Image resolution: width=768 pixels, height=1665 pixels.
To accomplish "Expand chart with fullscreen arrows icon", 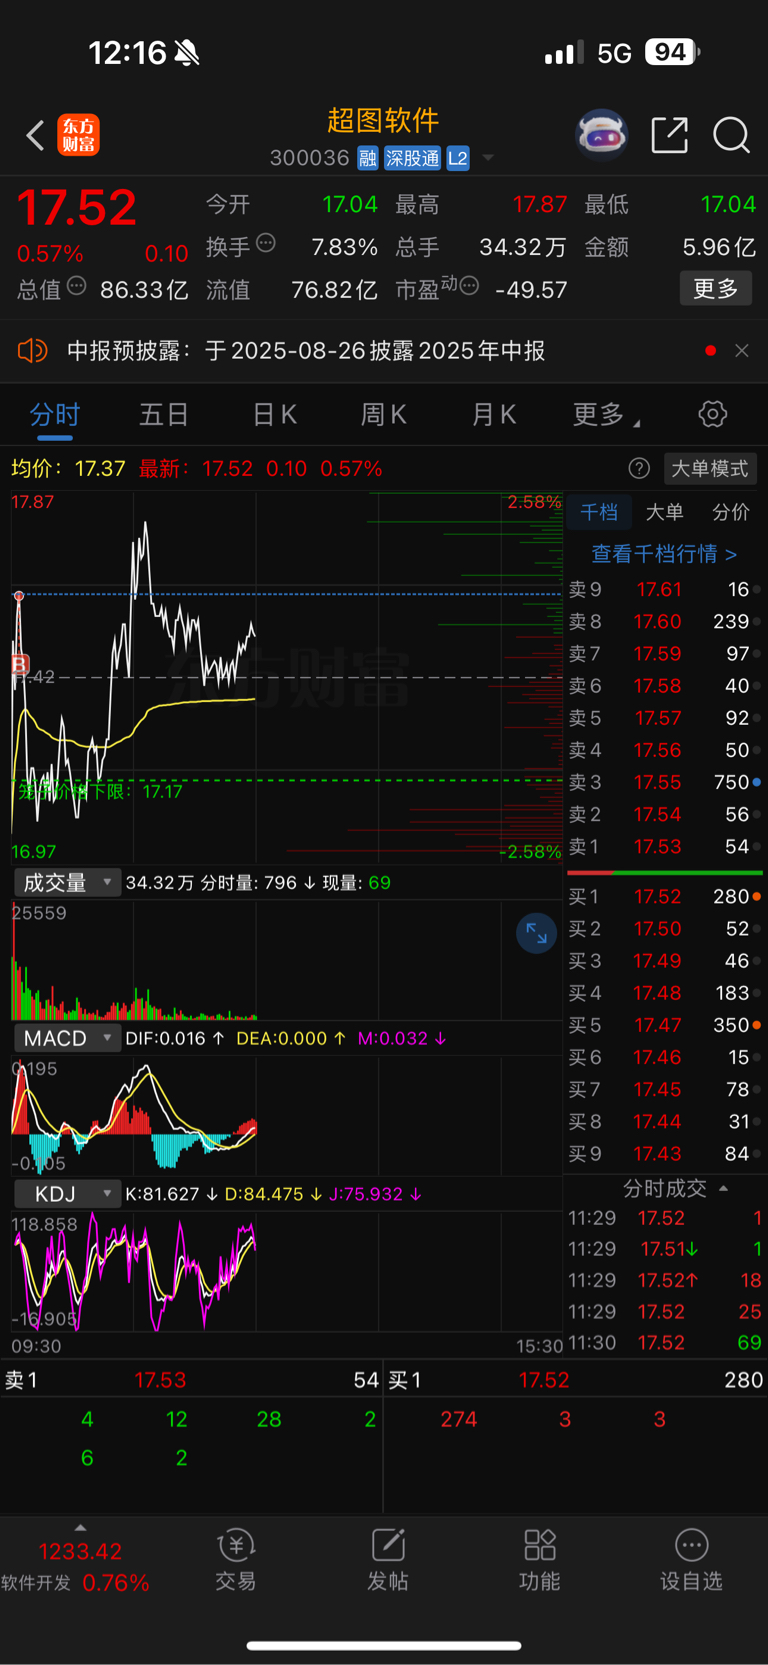I will point(537,933).
